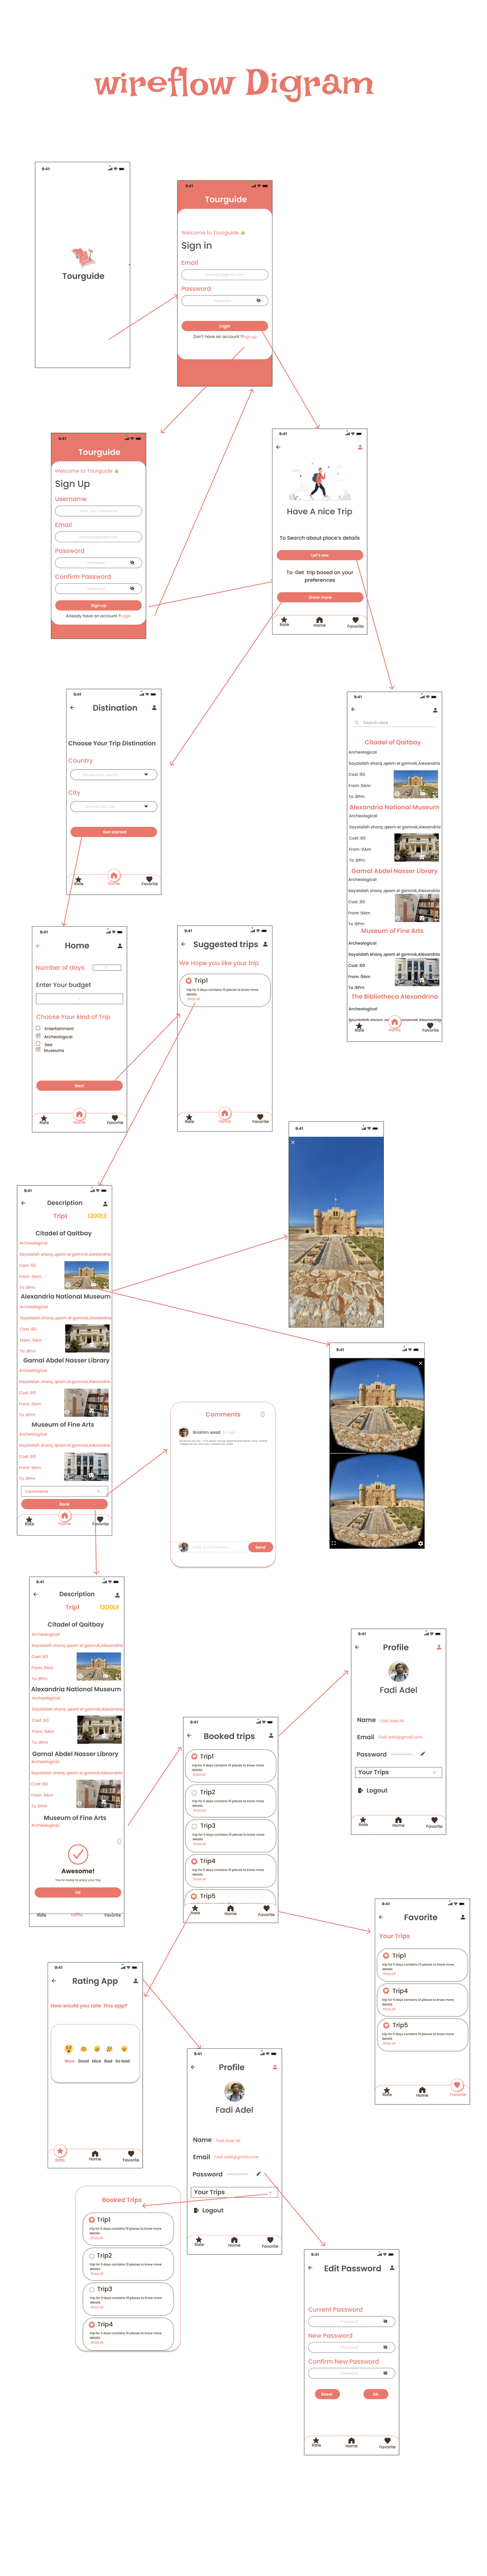This screenshot has width=487, height=2576.
Task: Open settings gear on the panorama view
Action: coord(420,1543)
